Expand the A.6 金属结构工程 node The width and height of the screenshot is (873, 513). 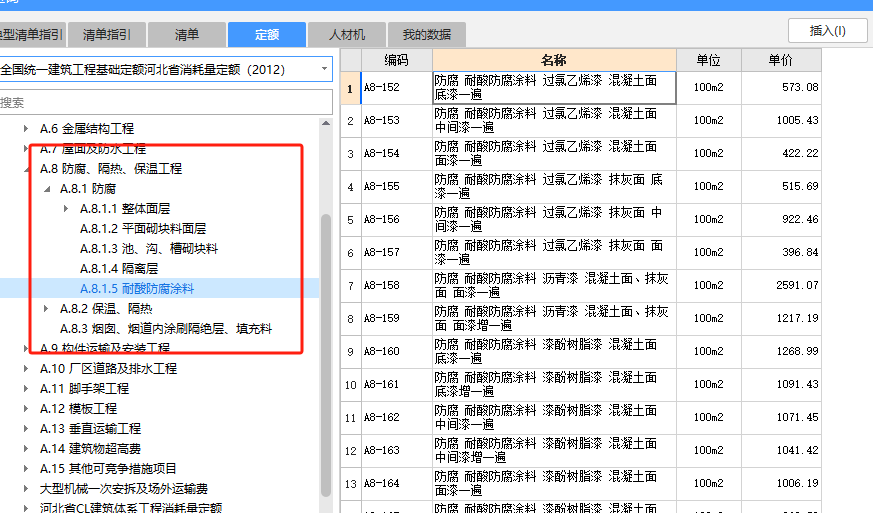(x=26, y=129)
